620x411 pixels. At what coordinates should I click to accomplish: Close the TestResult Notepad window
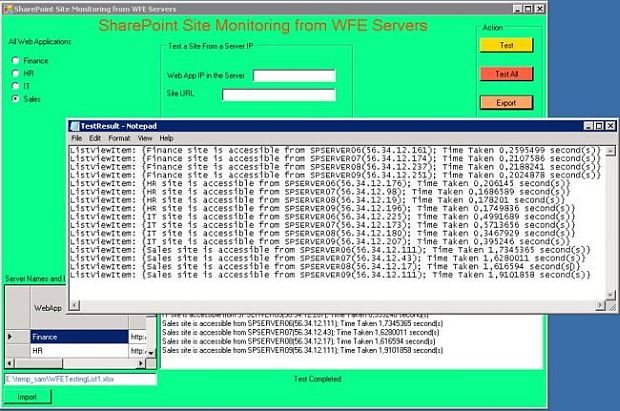(610, 126)
